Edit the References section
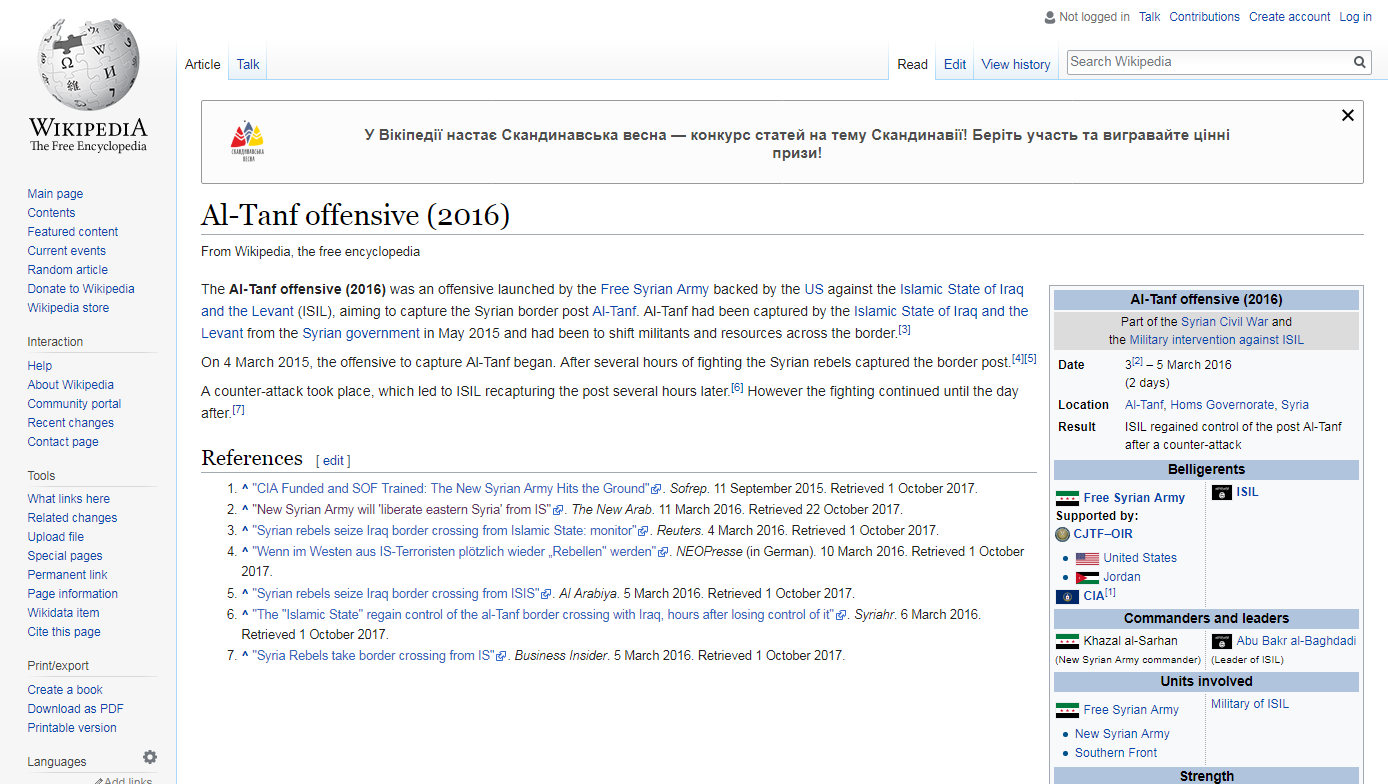The image size is (1388, 784). pyautogui.click(x=333, y=461)
